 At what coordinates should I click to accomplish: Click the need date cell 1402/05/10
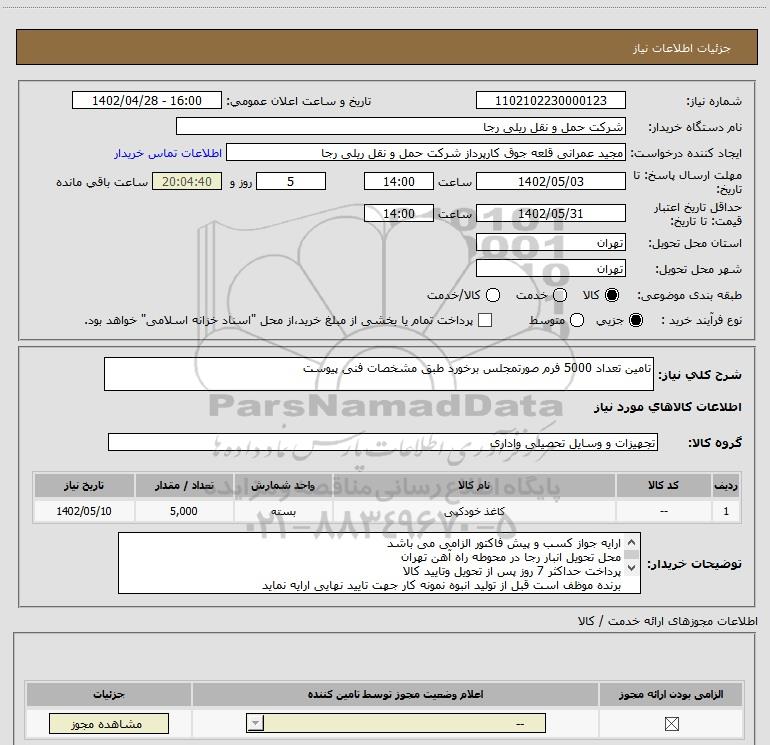click(84, 511)
